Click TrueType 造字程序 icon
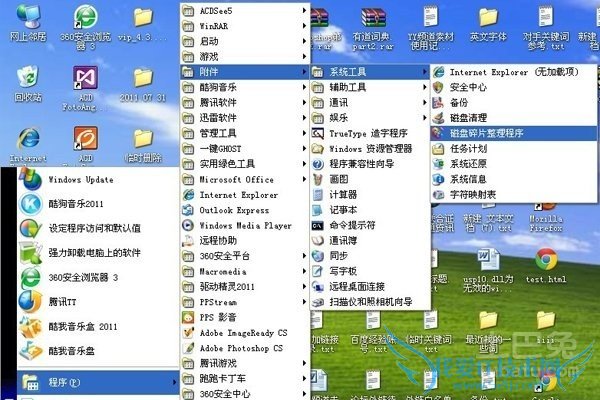This screenshot has width=600, height=400. (x=318, y=133)
